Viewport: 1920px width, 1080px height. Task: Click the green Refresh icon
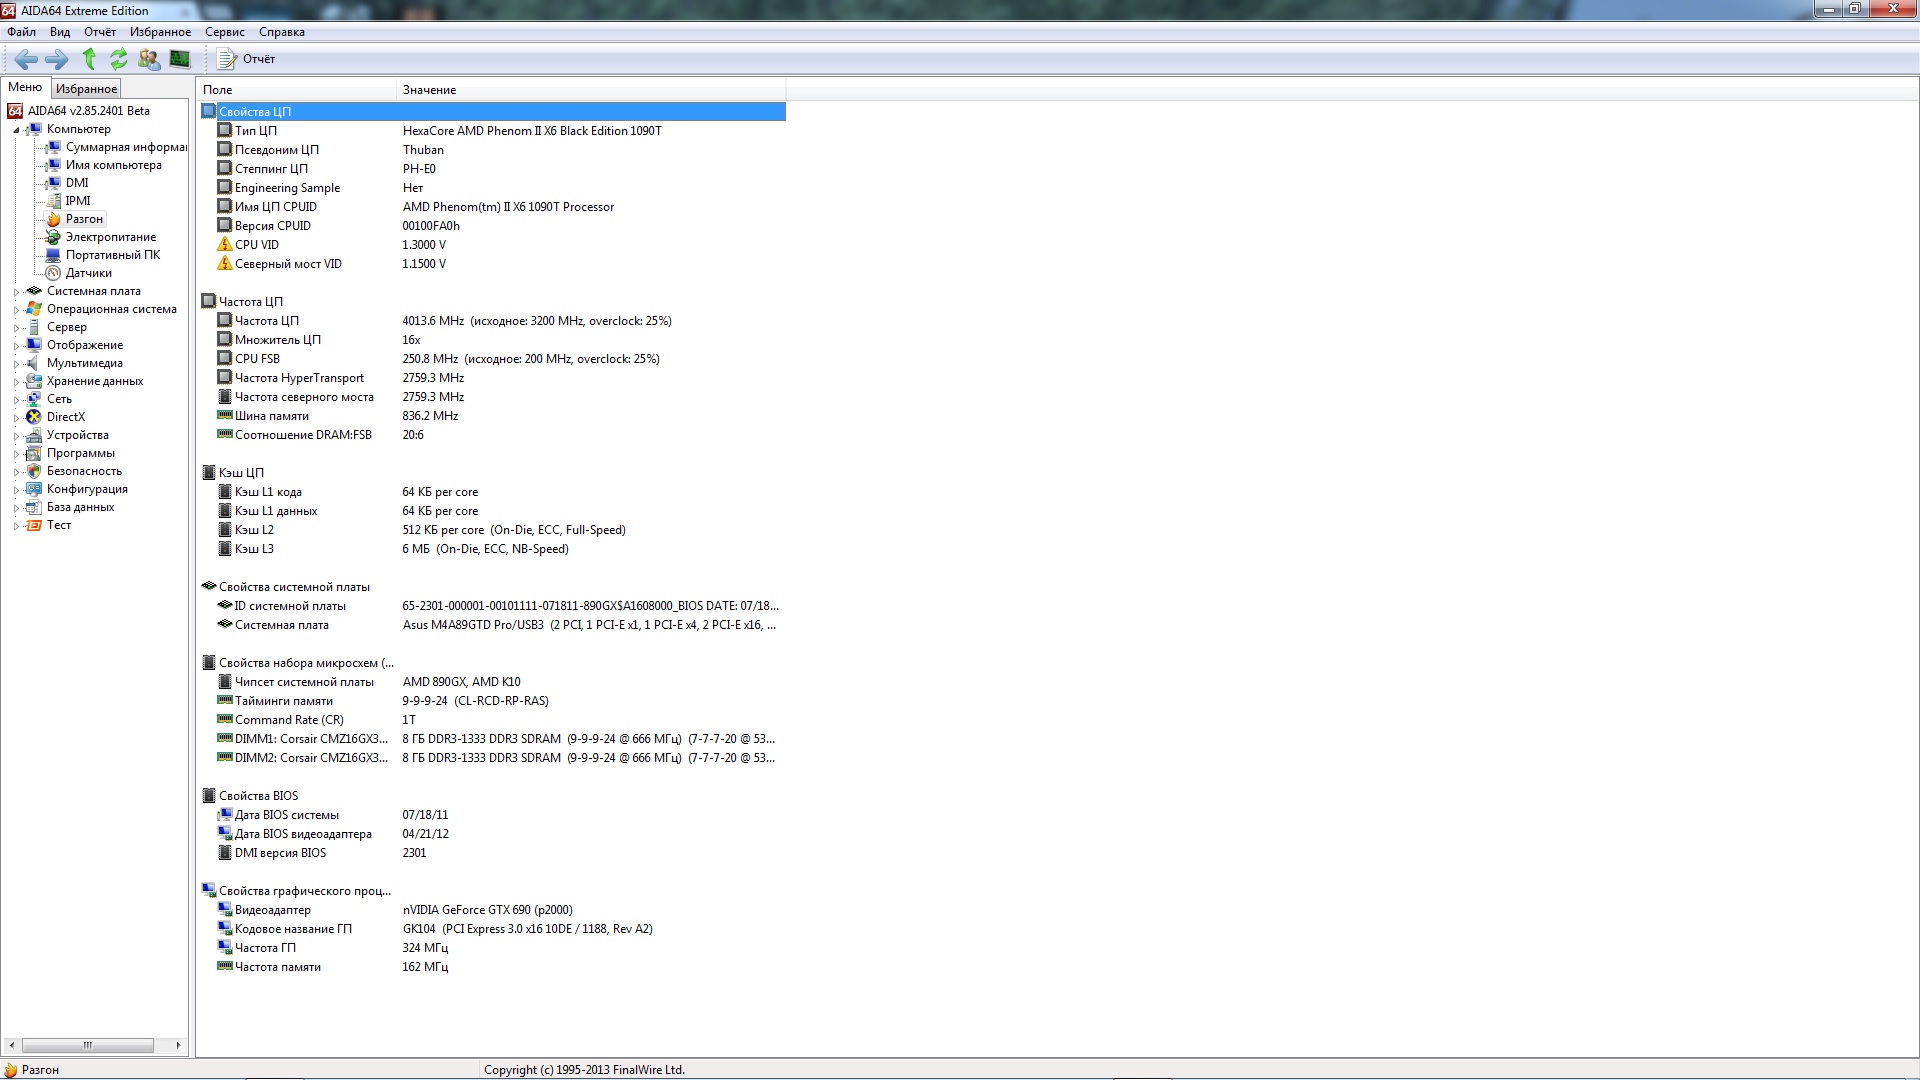pos(119,59)
